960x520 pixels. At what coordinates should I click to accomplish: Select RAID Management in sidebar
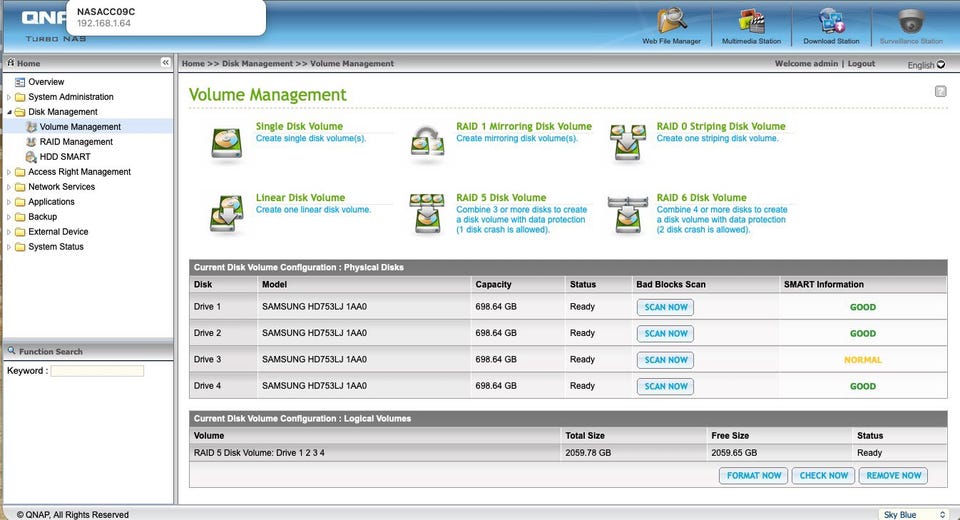click(76, 142)
